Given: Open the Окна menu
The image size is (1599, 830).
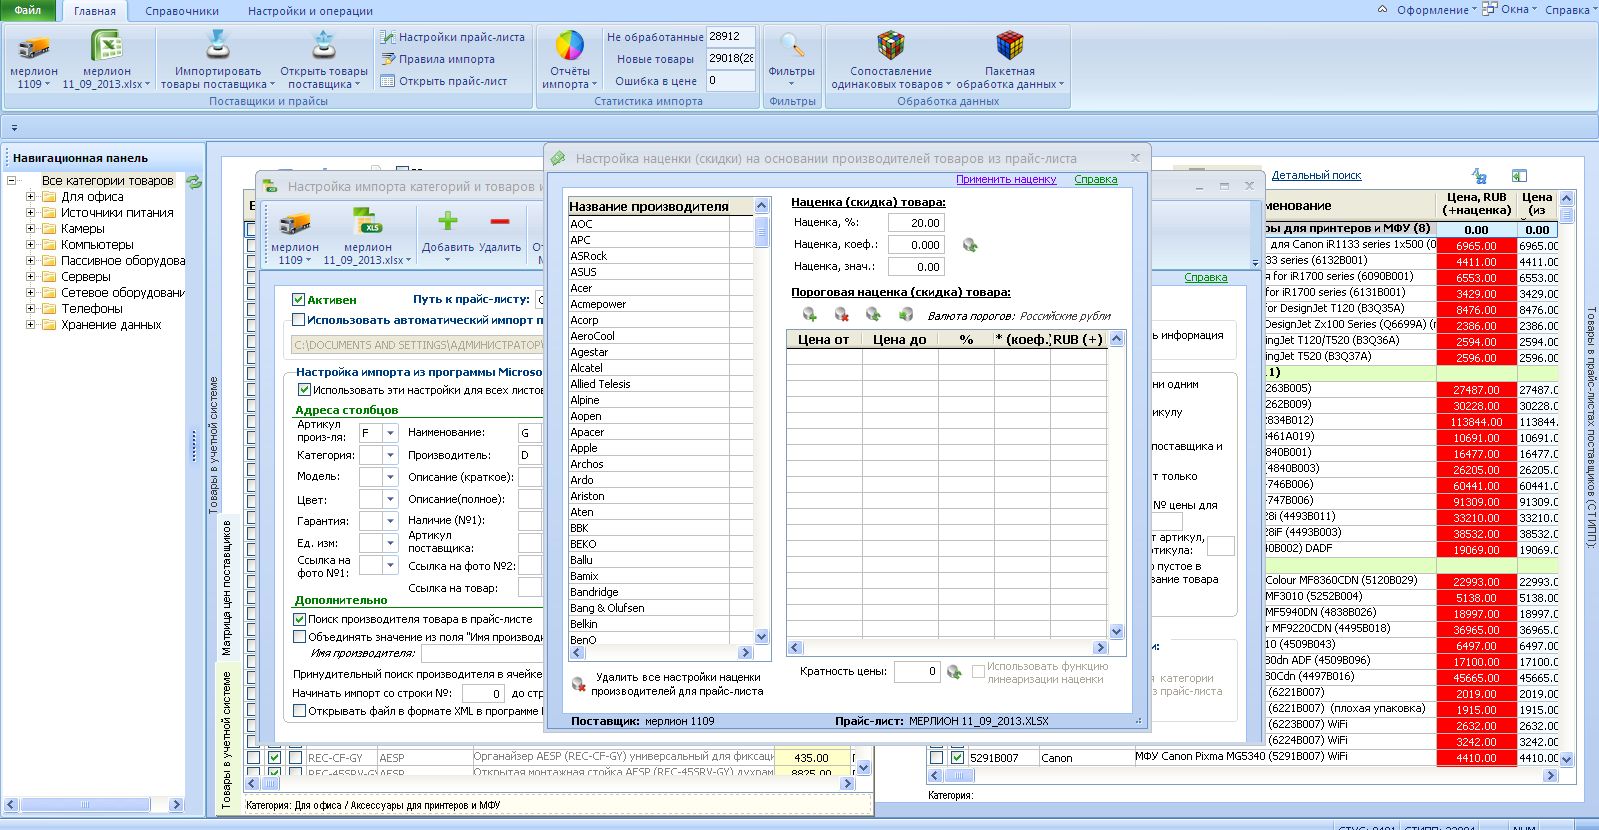Looking at the screenshot, I should tap(1510, 10).
